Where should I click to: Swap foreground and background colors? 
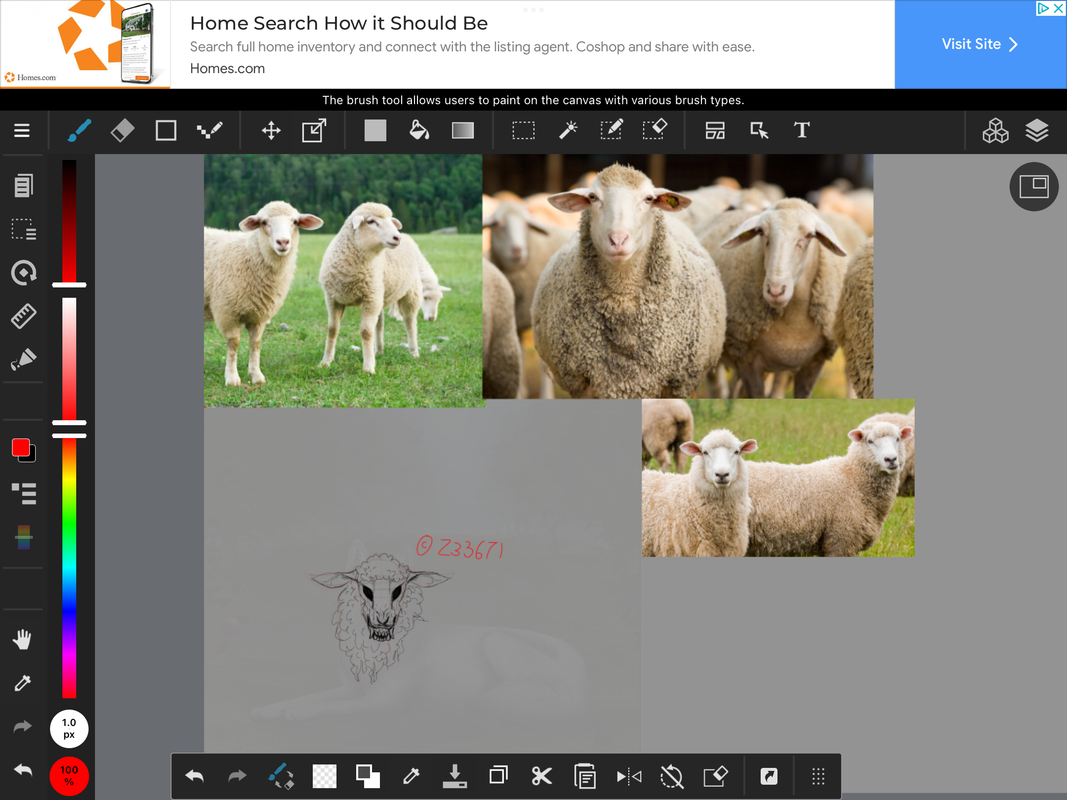[x=368, y=776]
